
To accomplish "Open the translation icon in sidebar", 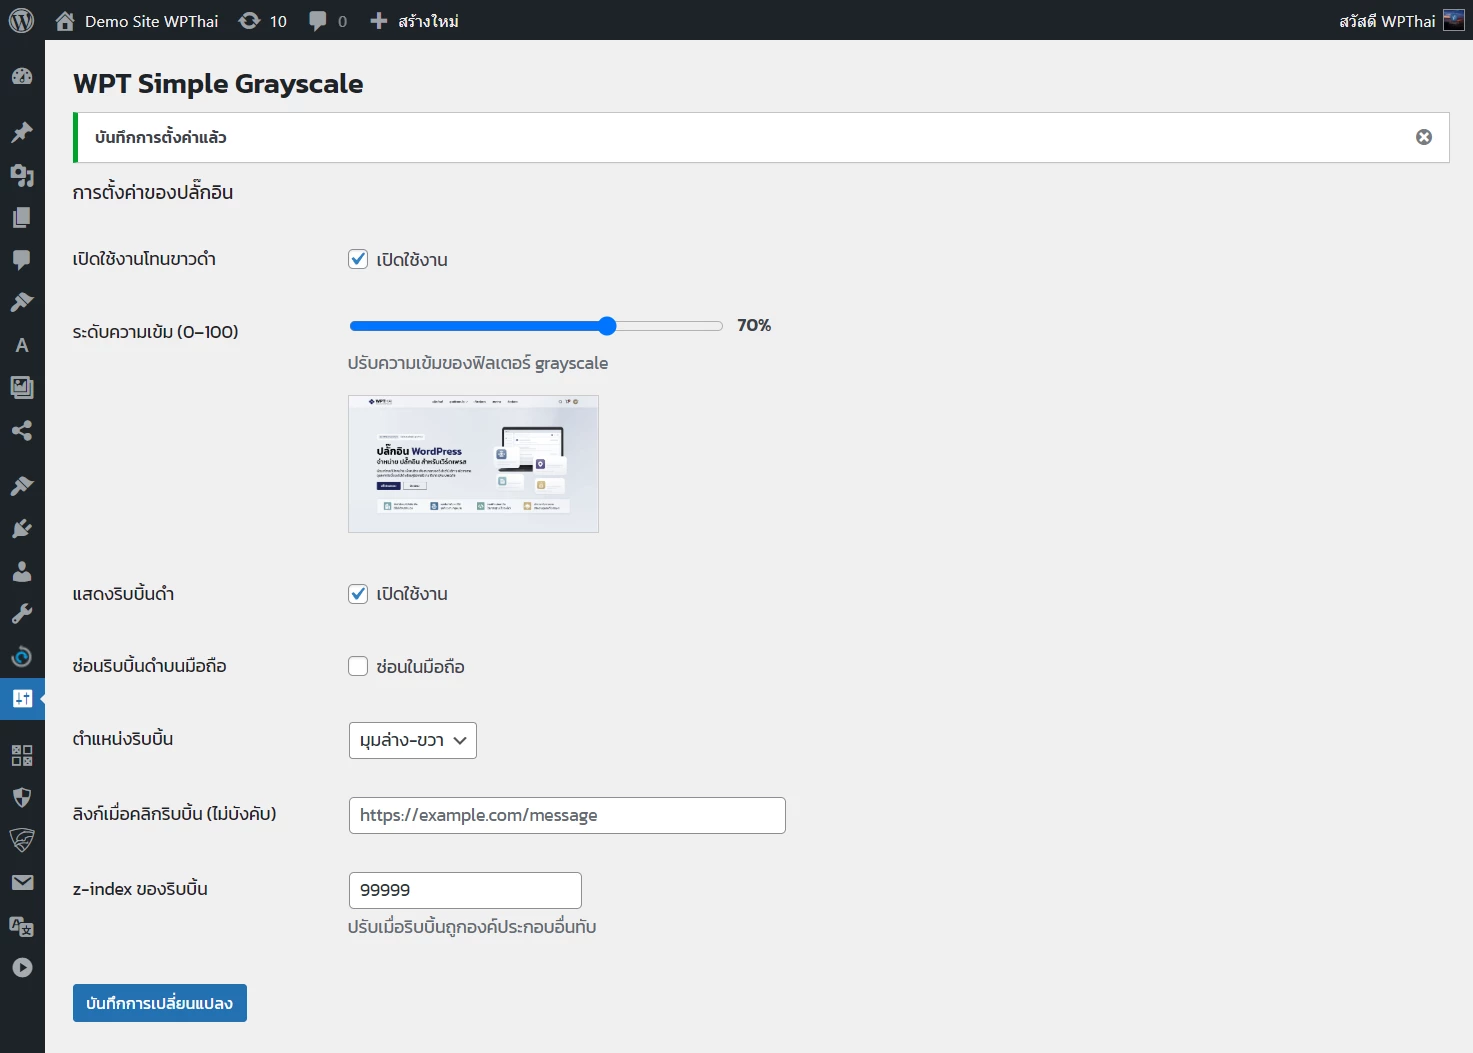I will 22,926.
